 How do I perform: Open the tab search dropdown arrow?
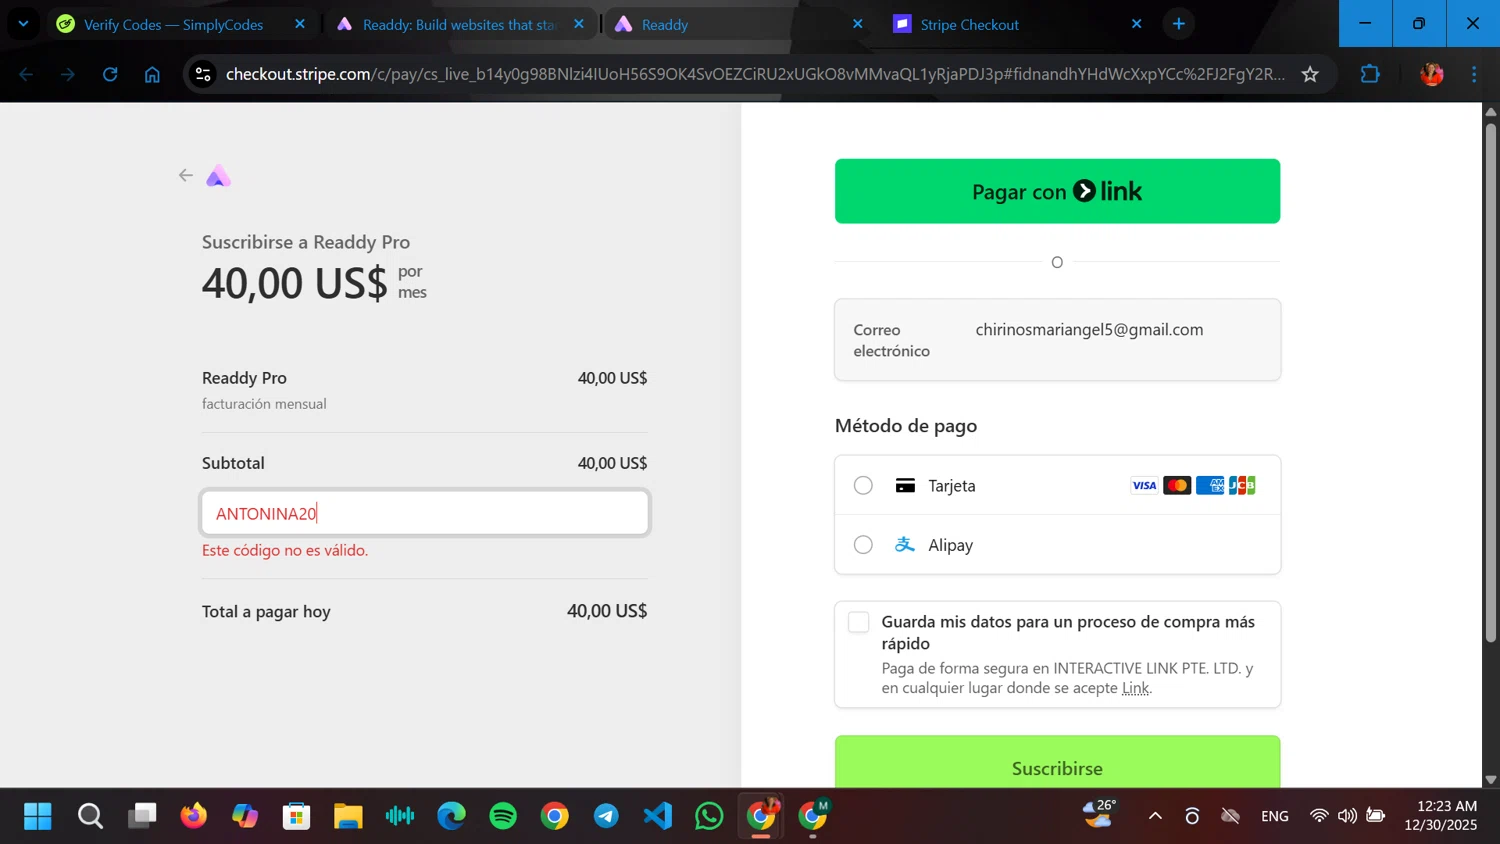point(23,24)
